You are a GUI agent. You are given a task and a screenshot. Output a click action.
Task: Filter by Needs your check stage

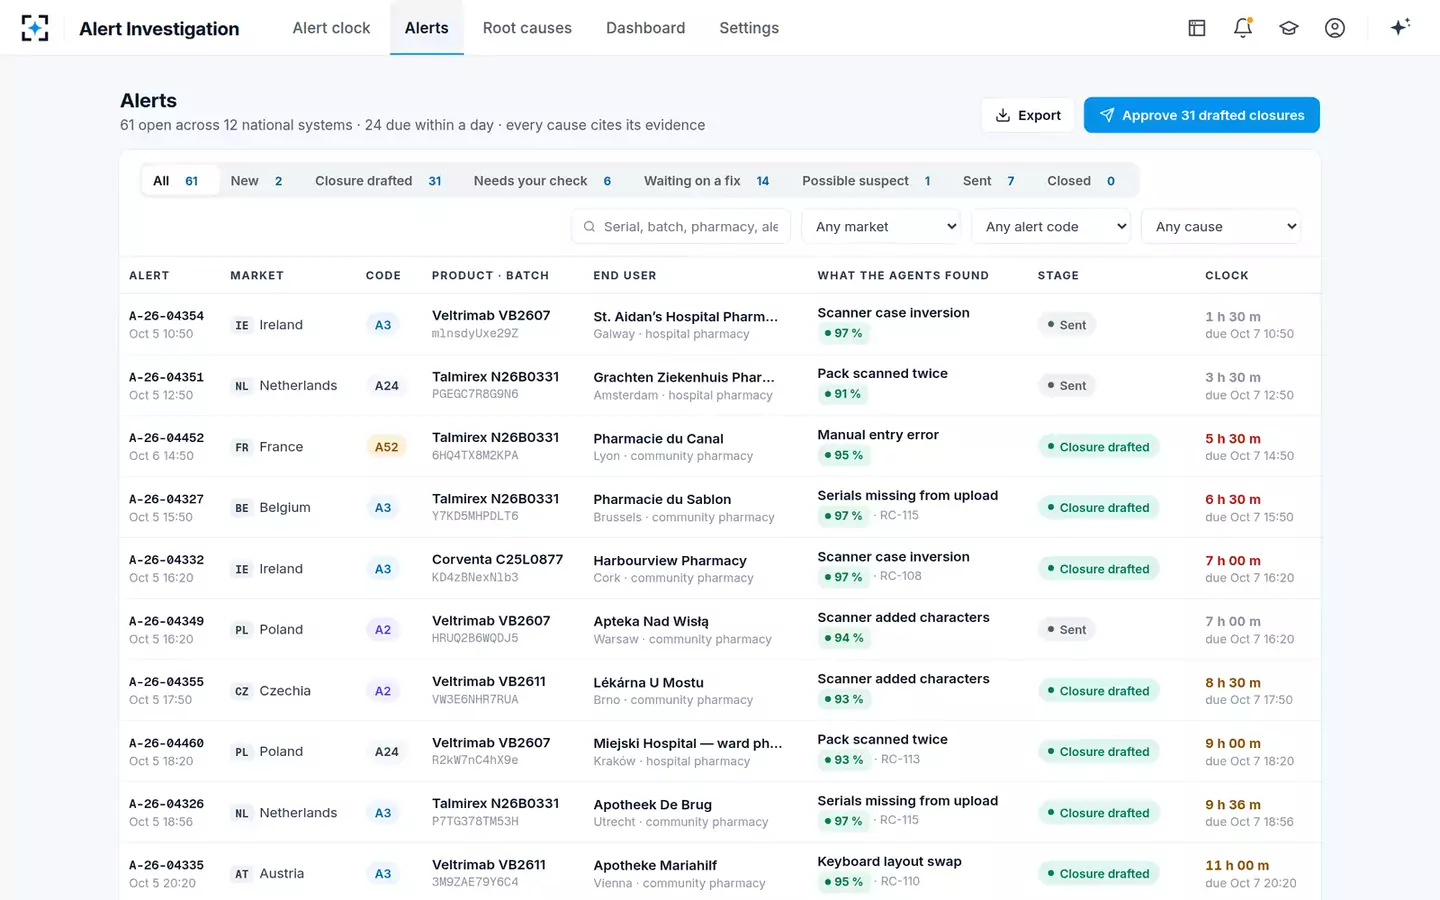[x=542, y=181]
